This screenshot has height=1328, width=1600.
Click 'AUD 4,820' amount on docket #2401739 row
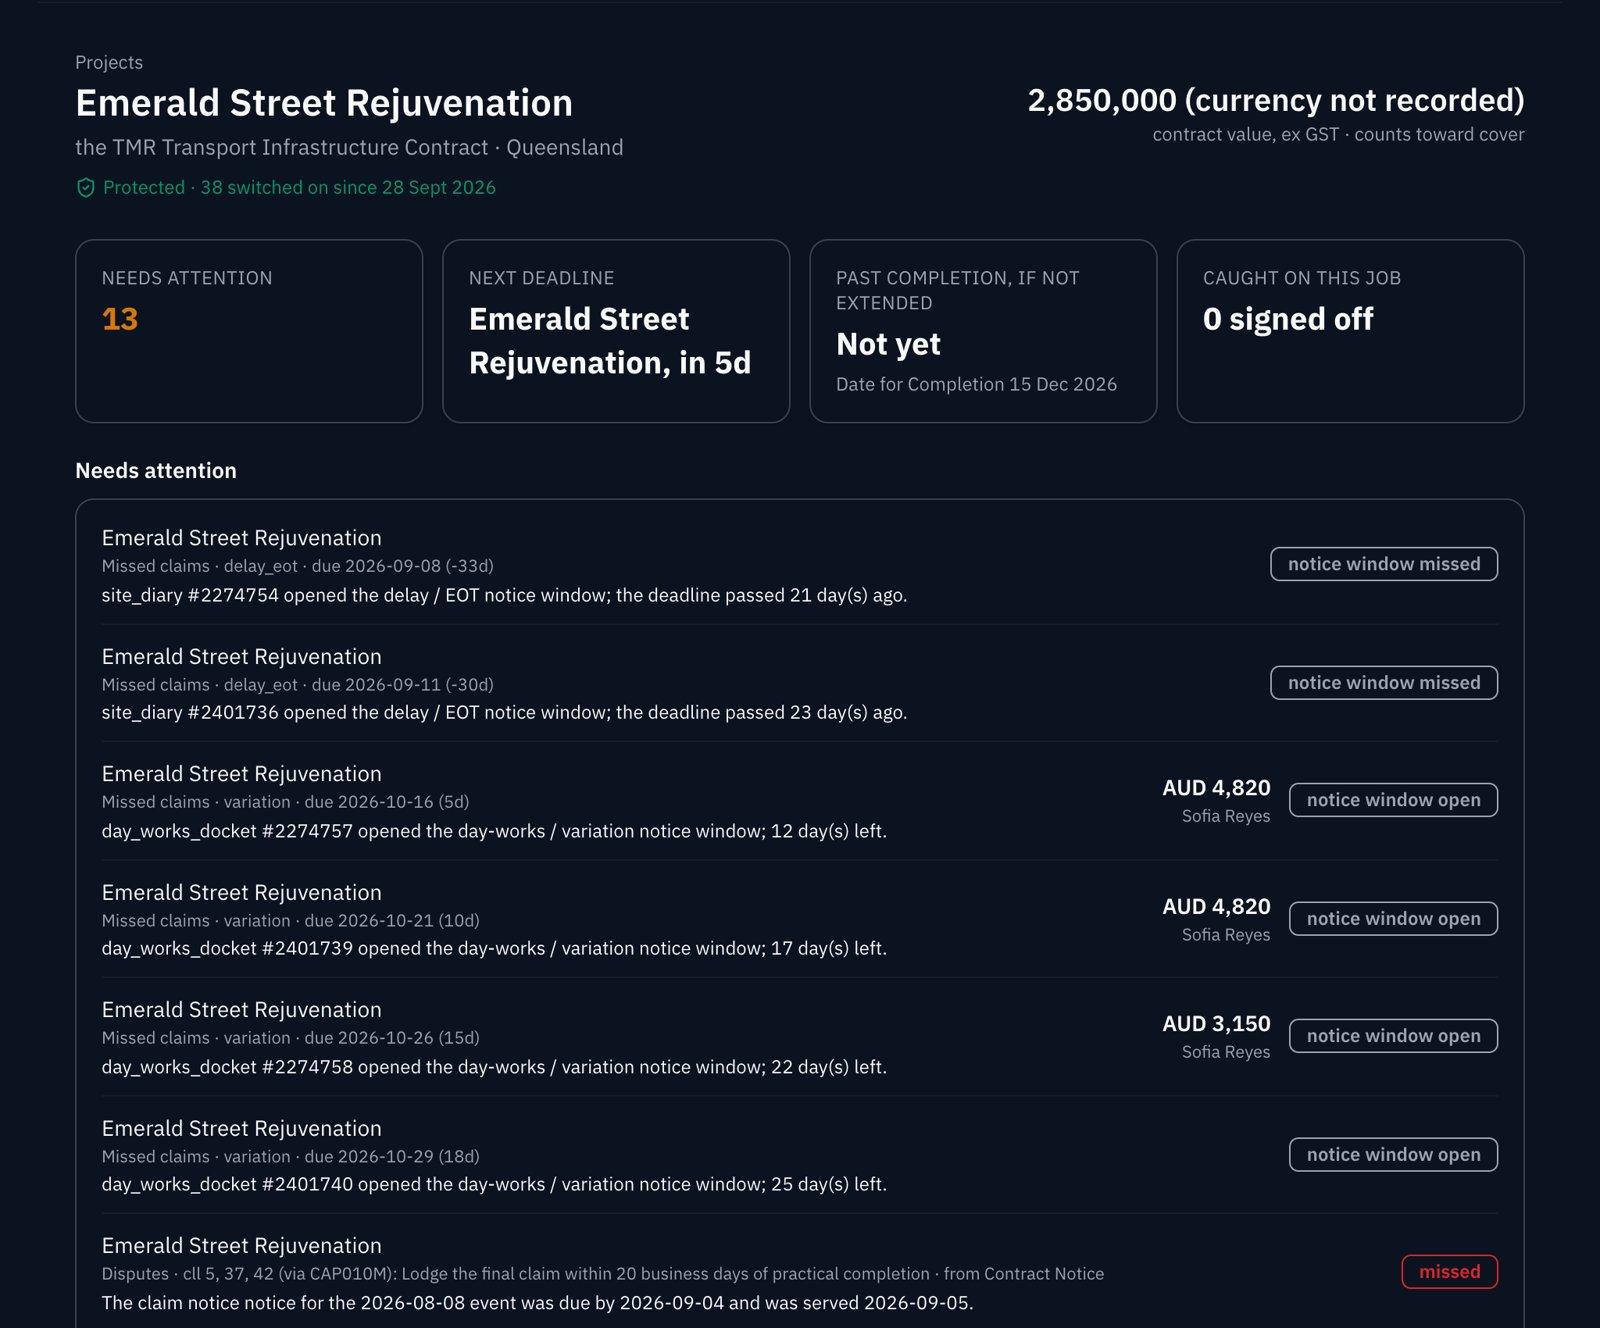pos(1216,907)
